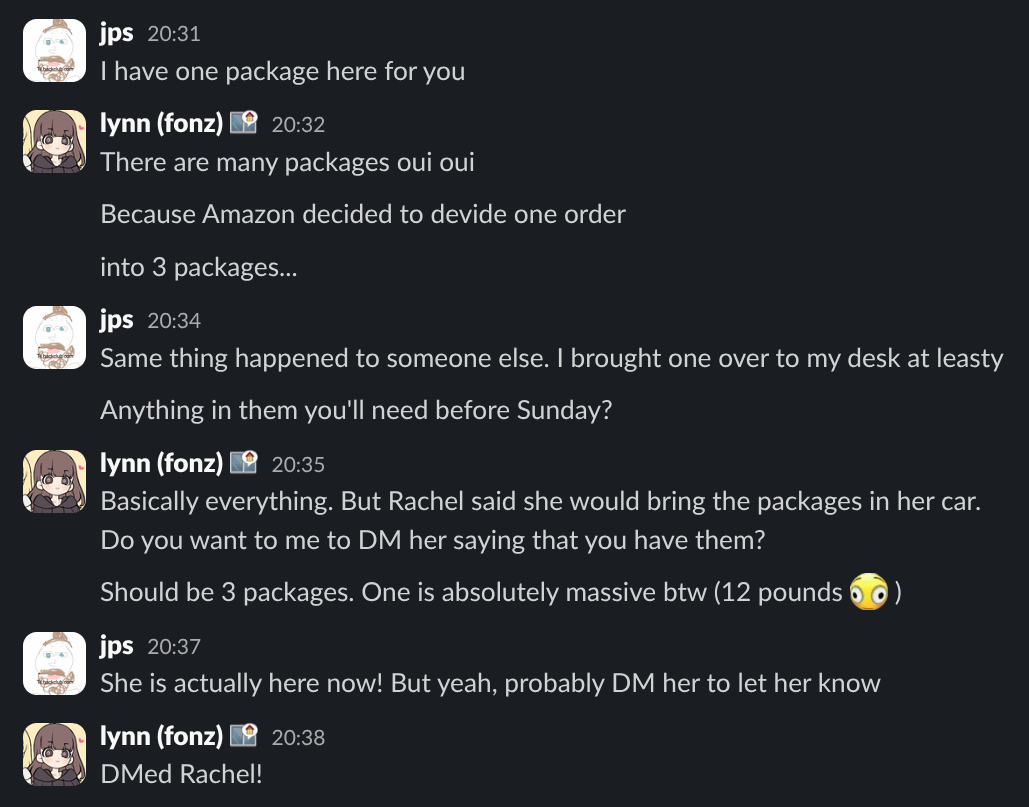Click lynn's avatar beside the 20:32 message
Viewport: 1029px width, 807px height.
click(x=54, y=141)
